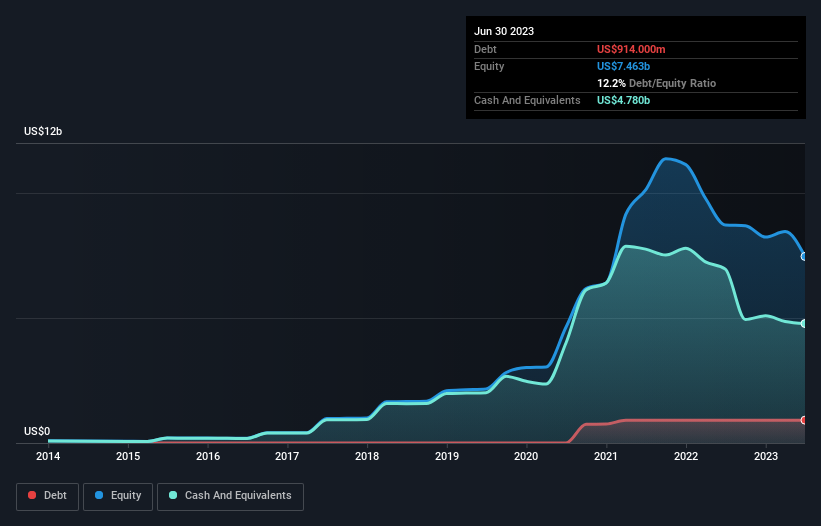Click the blue Equity endpoint marker

pyautogui.click(x=804, y=256)
